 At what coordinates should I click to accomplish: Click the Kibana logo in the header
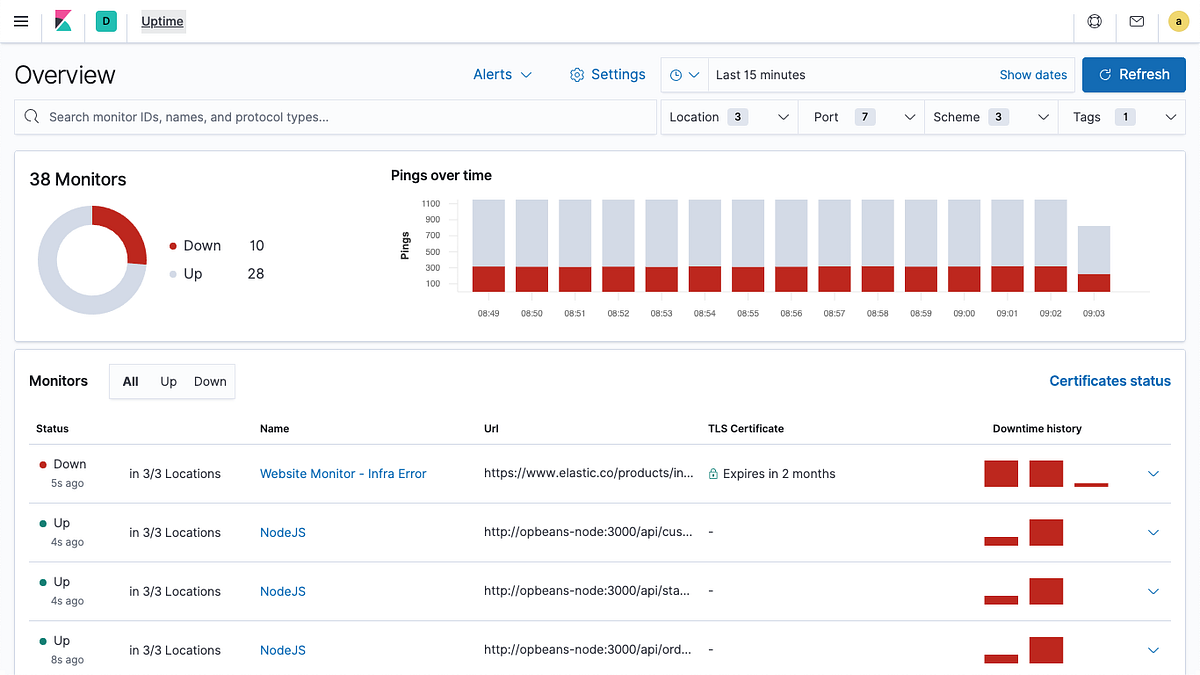coord(62,20)
